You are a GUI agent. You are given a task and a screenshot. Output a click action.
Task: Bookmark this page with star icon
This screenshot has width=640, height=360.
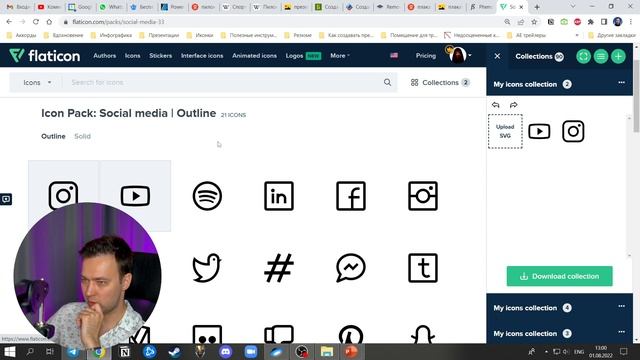pos(534,22)
